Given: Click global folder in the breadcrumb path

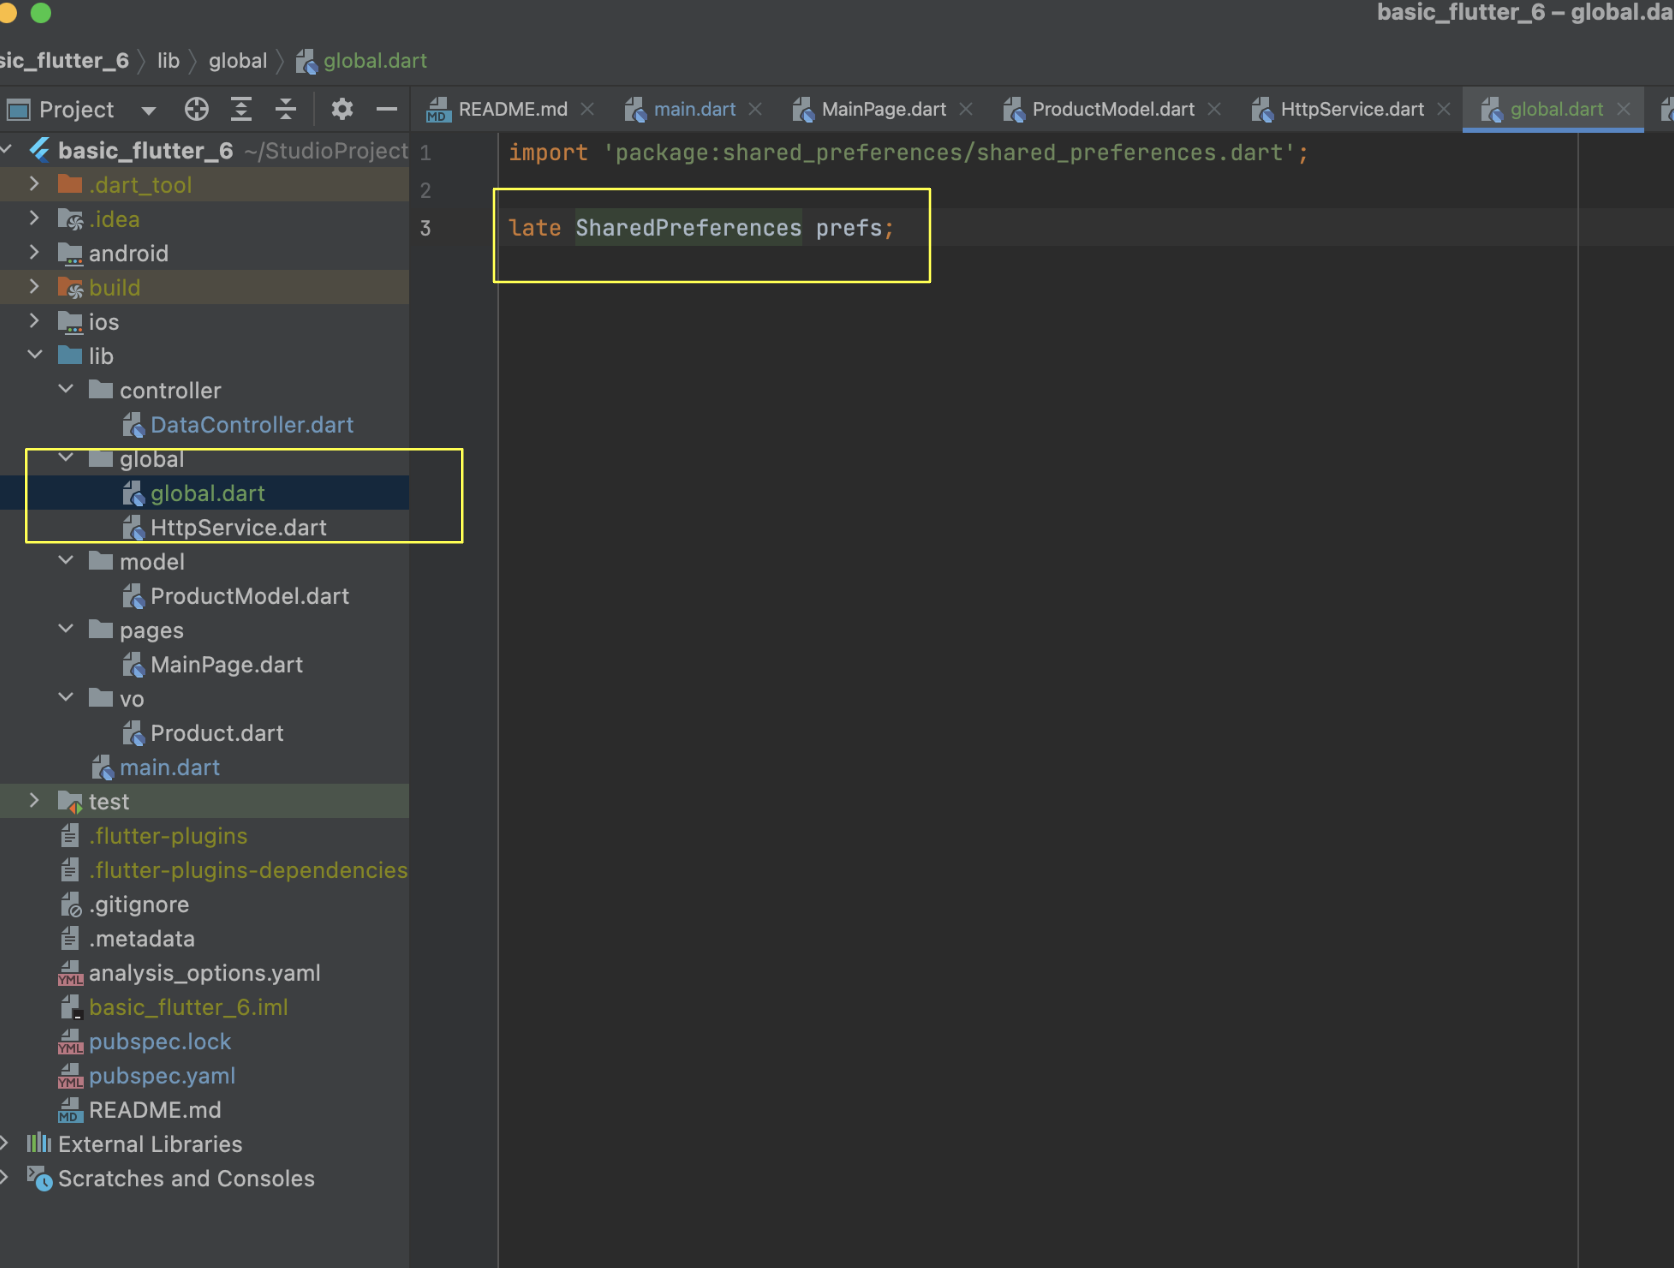Looking at the screenshot, I should click(238, 61).
